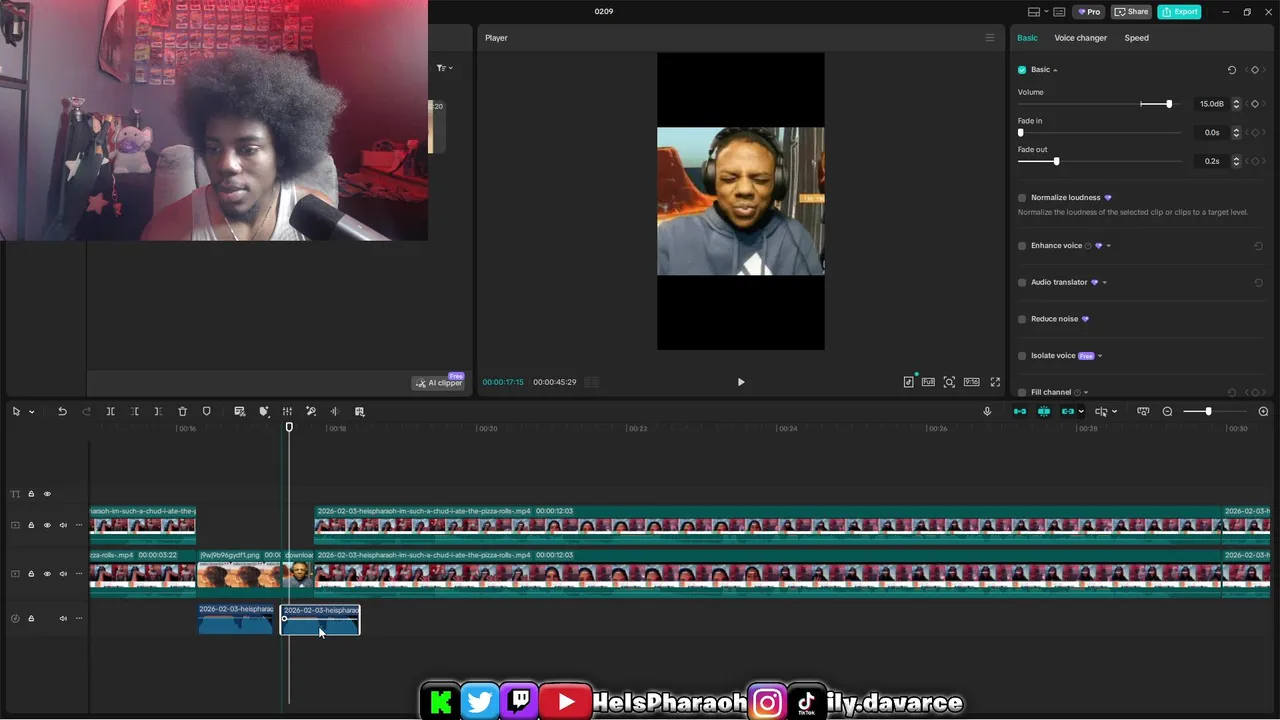Click the Share button

(x=1132, y=12)
